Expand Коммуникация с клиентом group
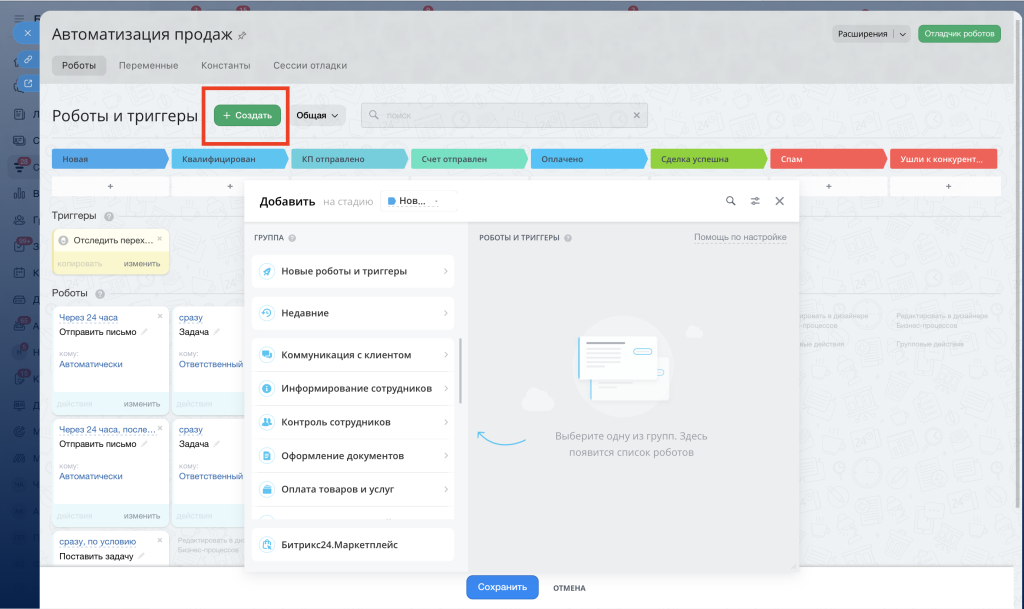This screenshot has height=609, width=1024. point(353,354)
